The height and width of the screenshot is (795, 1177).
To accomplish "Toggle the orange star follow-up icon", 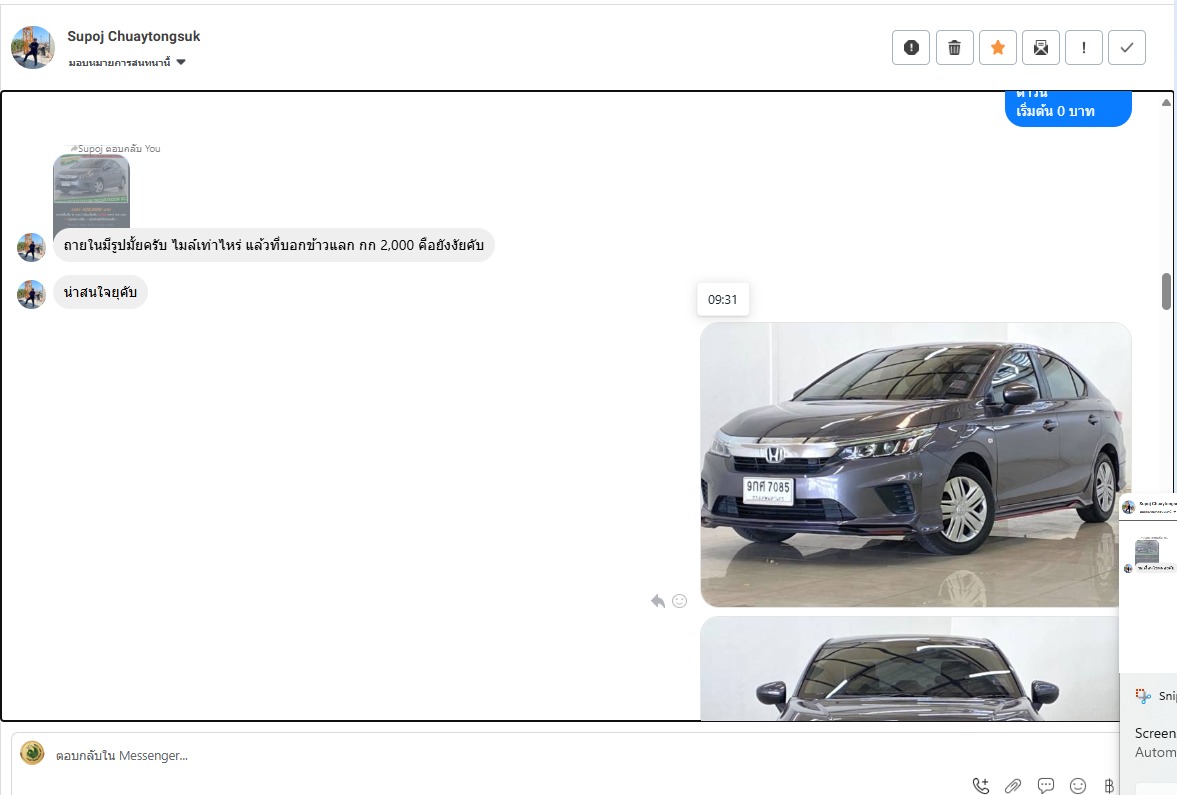I will tap(998, 48).
